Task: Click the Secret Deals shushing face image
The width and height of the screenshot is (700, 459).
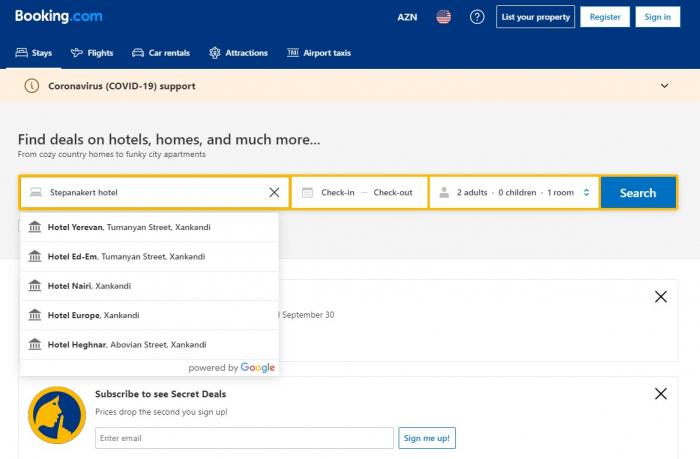Action: pos(57,415)
